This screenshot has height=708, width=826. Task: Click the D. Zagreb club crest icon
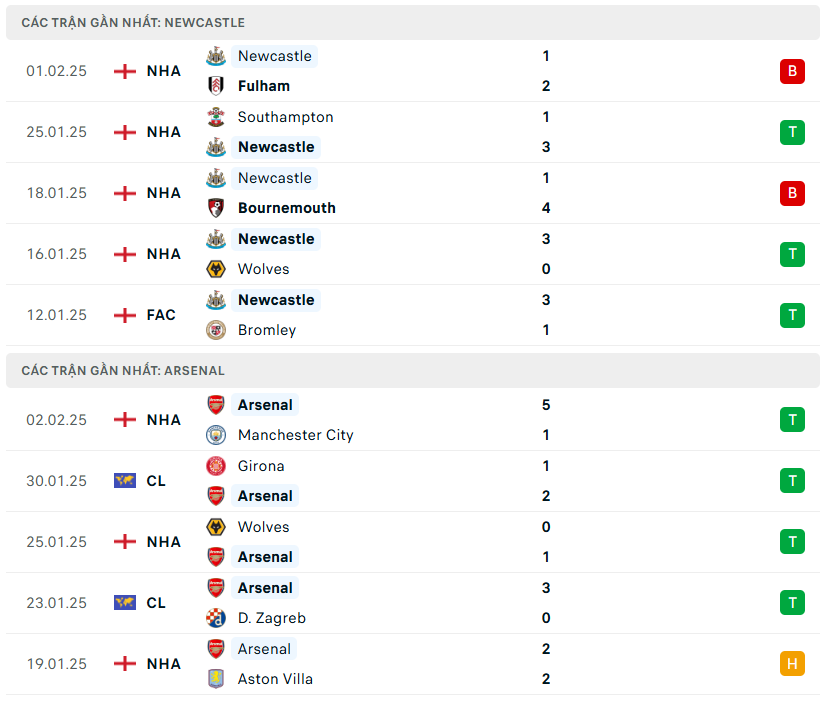coord(216,618)
